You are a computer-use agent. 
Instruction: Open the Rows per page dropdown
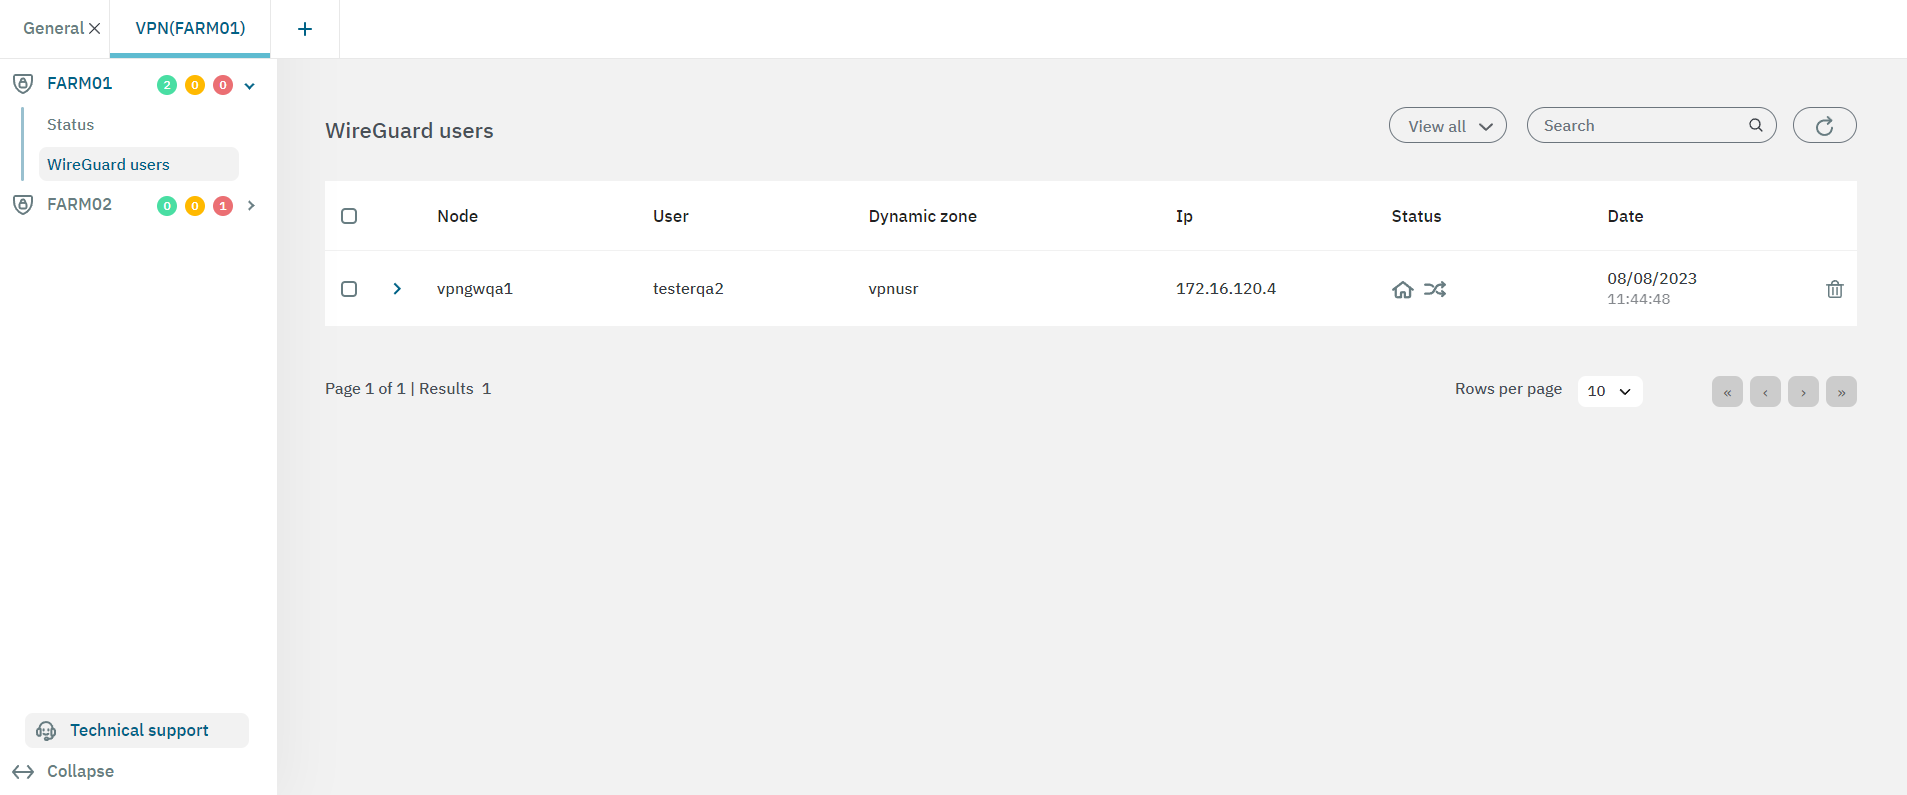(x=1609, y=391)
